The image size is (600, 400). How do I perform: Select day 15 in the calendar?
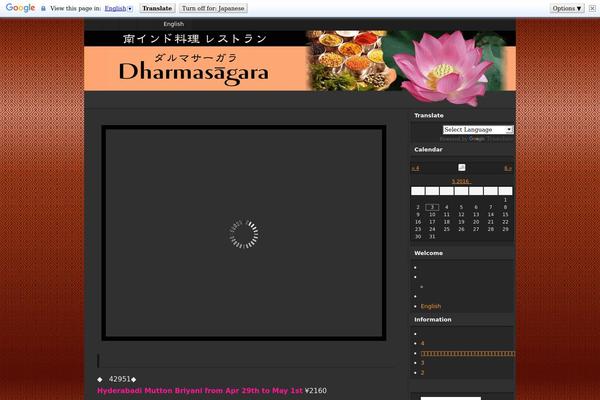(505, 214)
